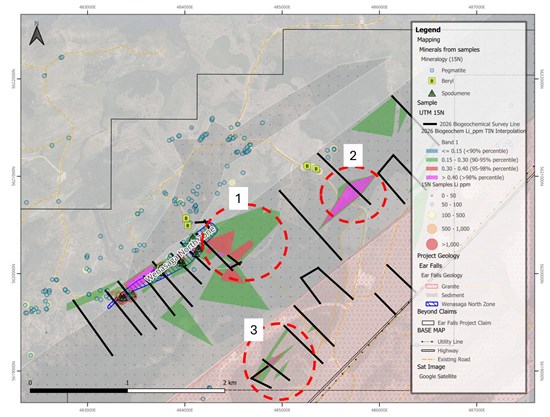Screen dimensions: 550x417
Task: Select the Wenasaga North Zone legend symbol
Action: [x=430, y=304]
